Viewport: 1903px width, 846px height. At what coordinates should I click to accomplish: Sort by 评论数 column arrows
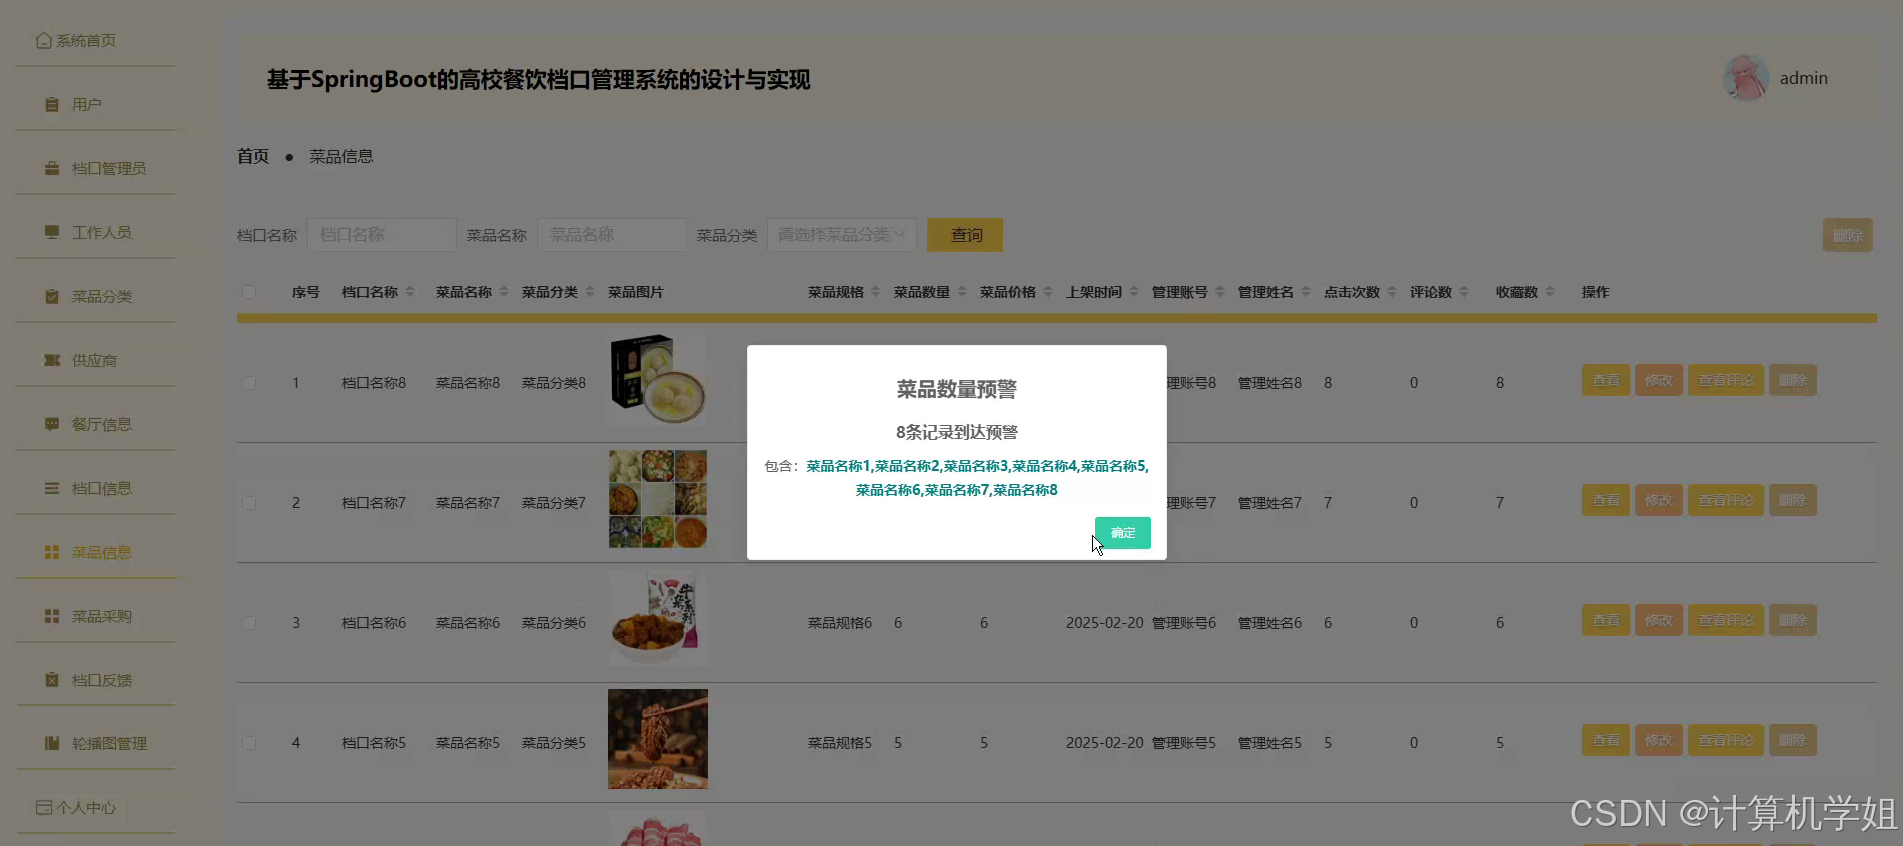[1464, 292]
